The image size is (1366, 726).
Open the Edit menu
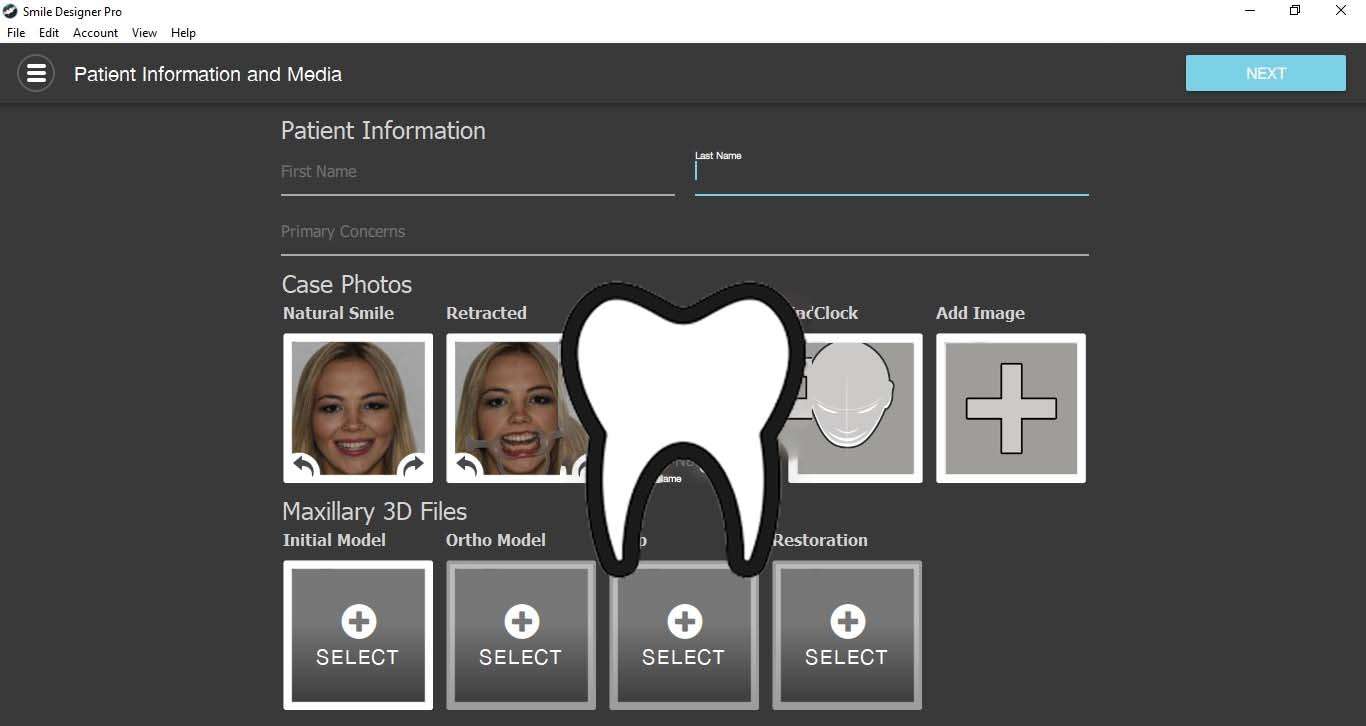pyautogui.click(x=49, y=33)
